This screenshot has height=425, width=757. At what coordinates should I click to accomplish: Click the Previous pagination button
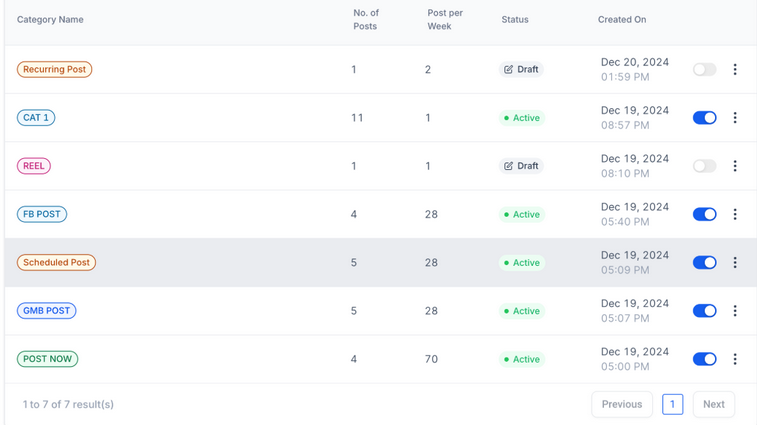pyautogui.click(x=621, y=404)
